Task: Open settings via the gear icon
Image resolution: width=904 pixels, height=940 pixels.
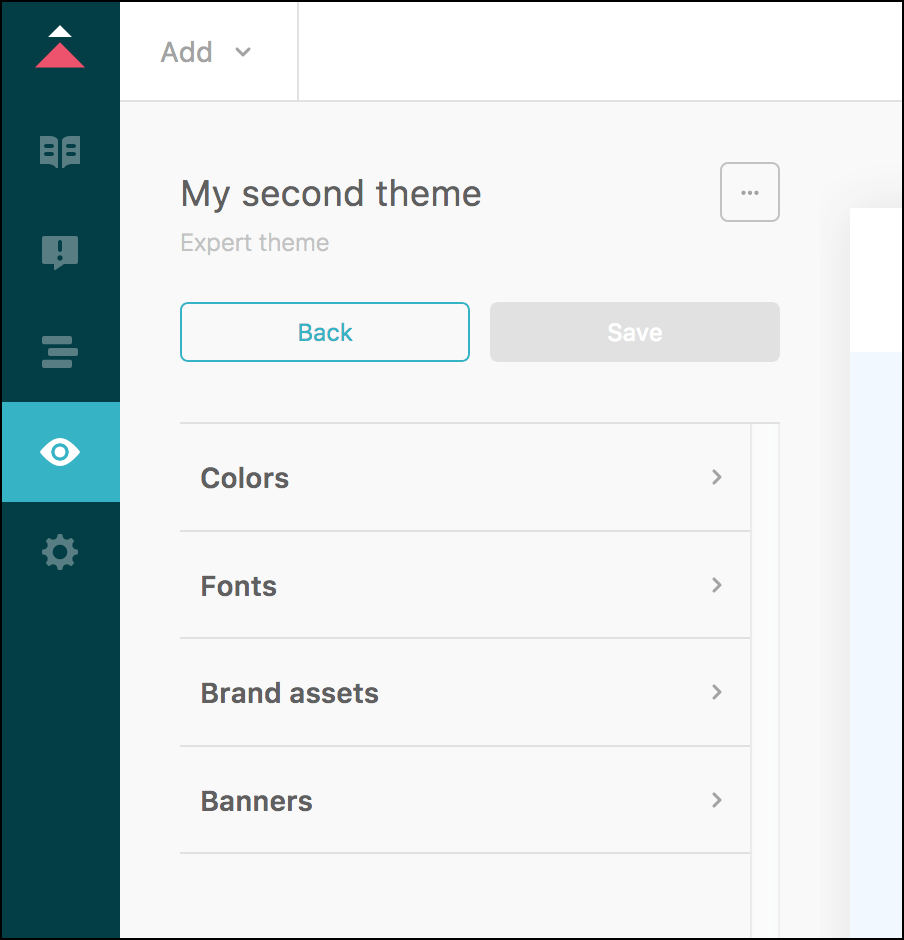Action: click(60, 552)
